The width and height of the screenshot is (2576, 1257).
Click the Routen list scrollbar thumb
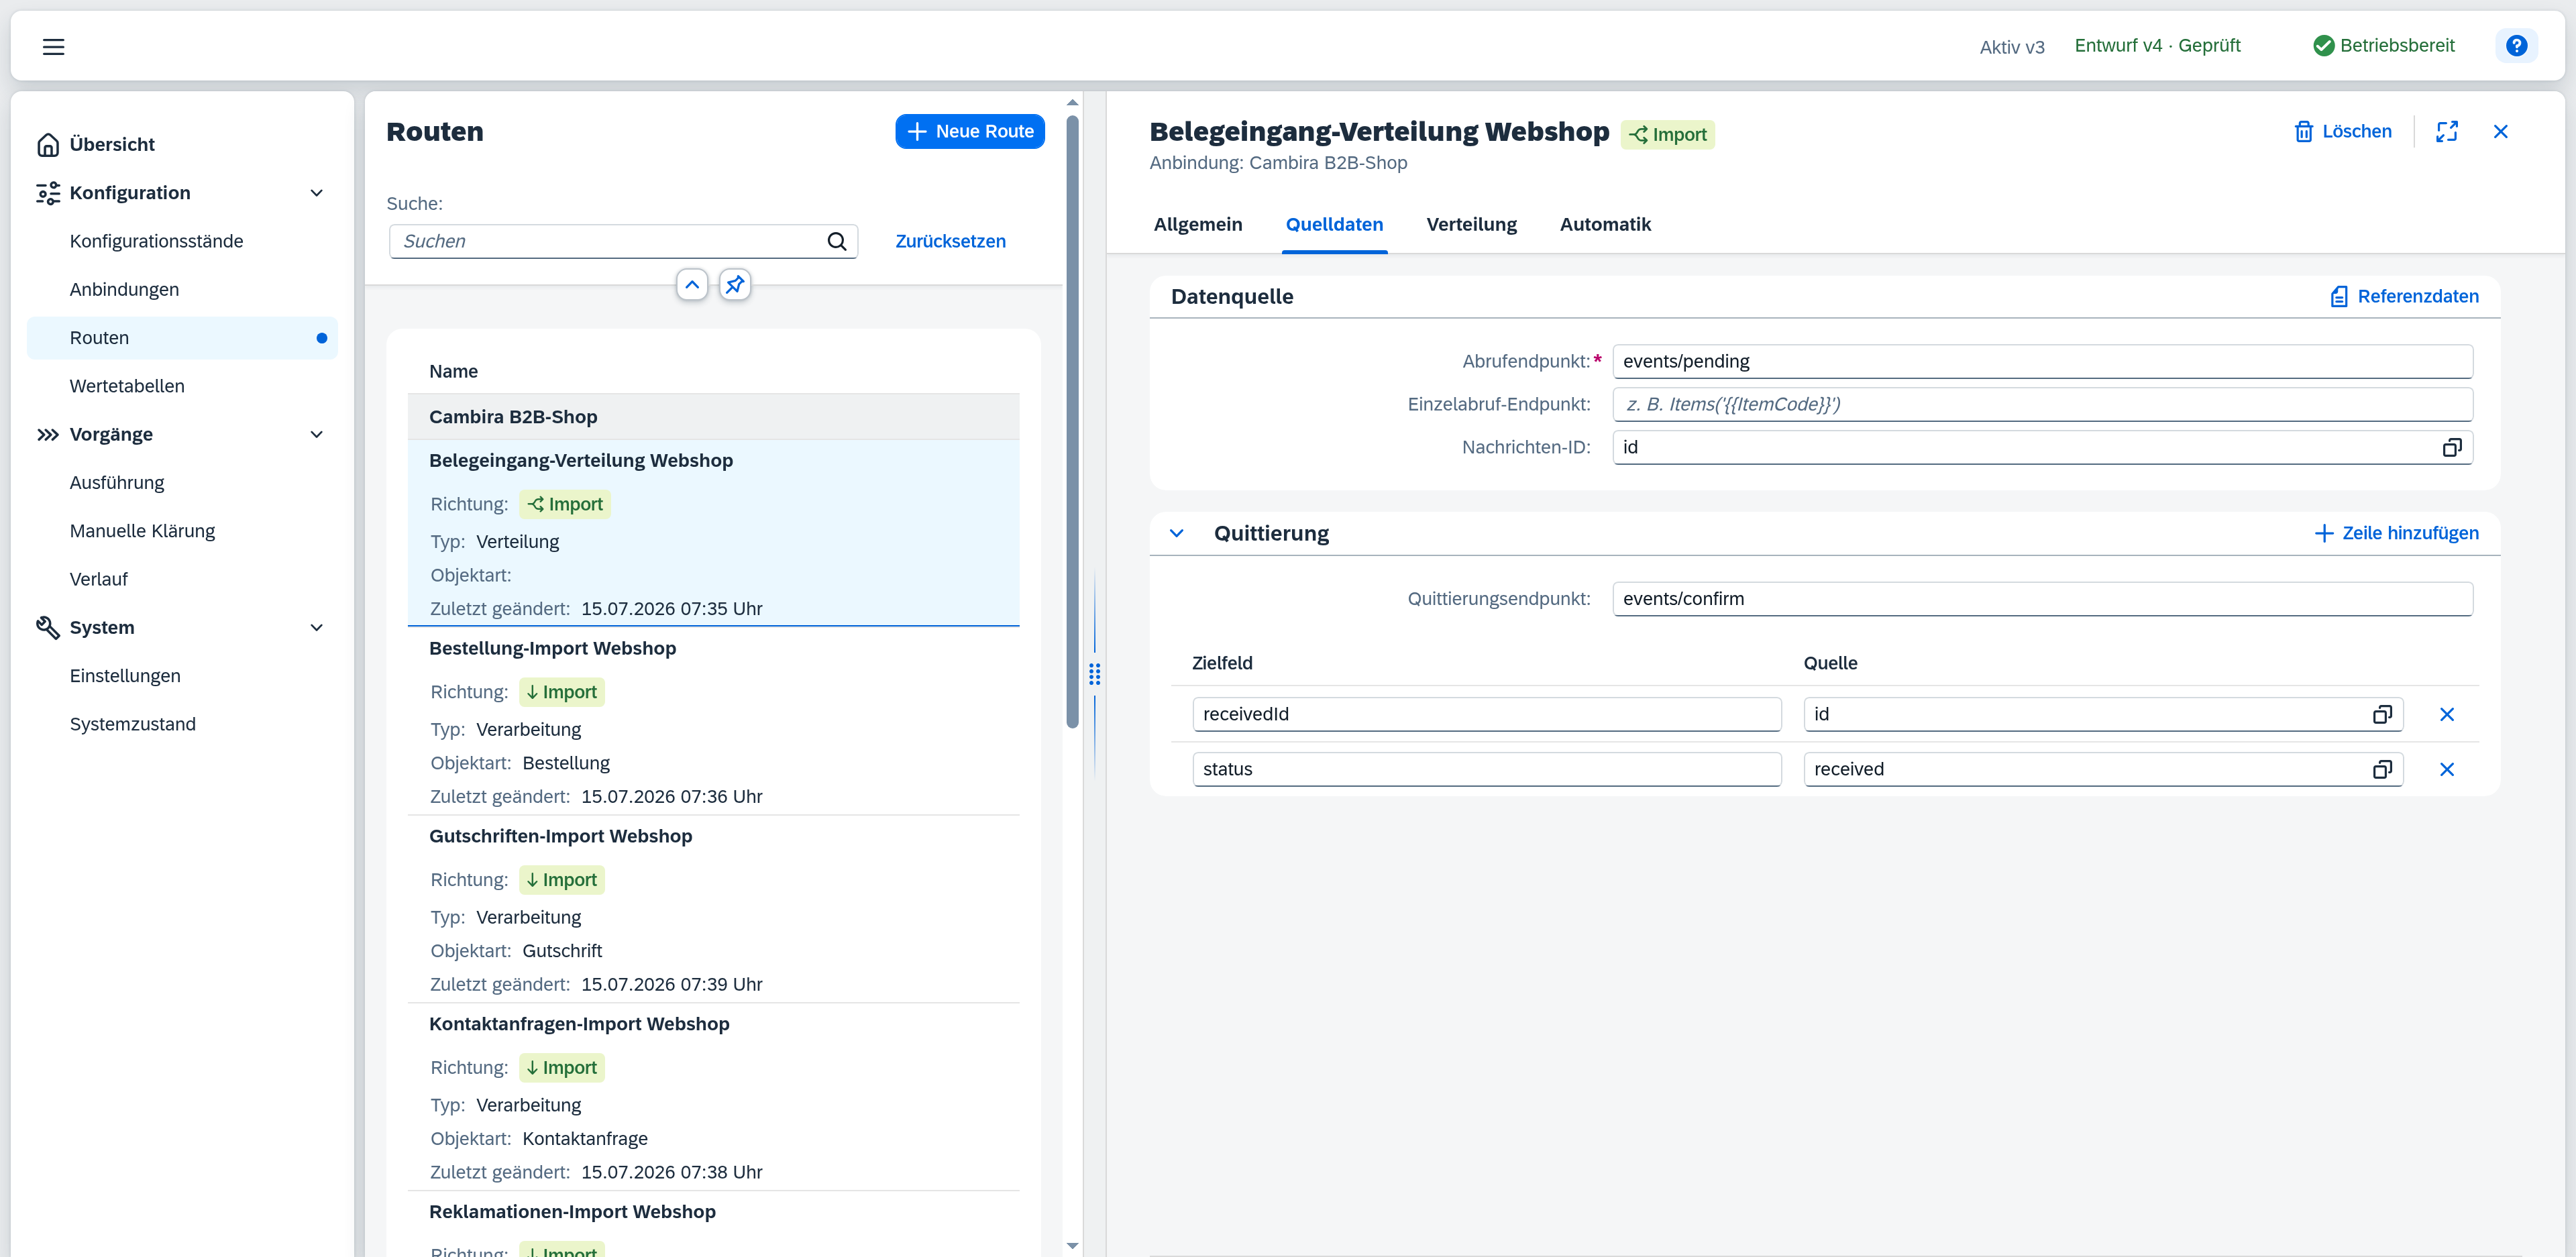pyautogui.click(x=1072, y=421)
